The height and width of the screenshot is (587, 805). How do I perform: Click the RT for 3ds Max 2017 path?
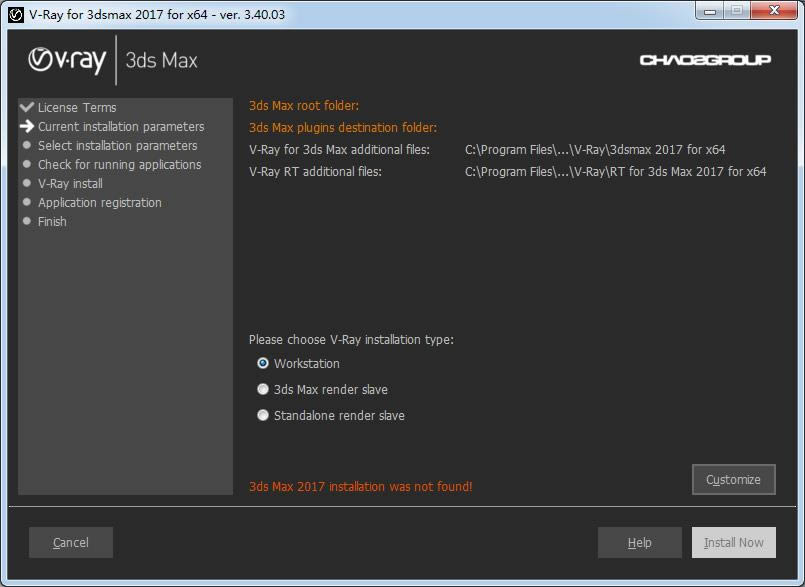click(616, 172)
